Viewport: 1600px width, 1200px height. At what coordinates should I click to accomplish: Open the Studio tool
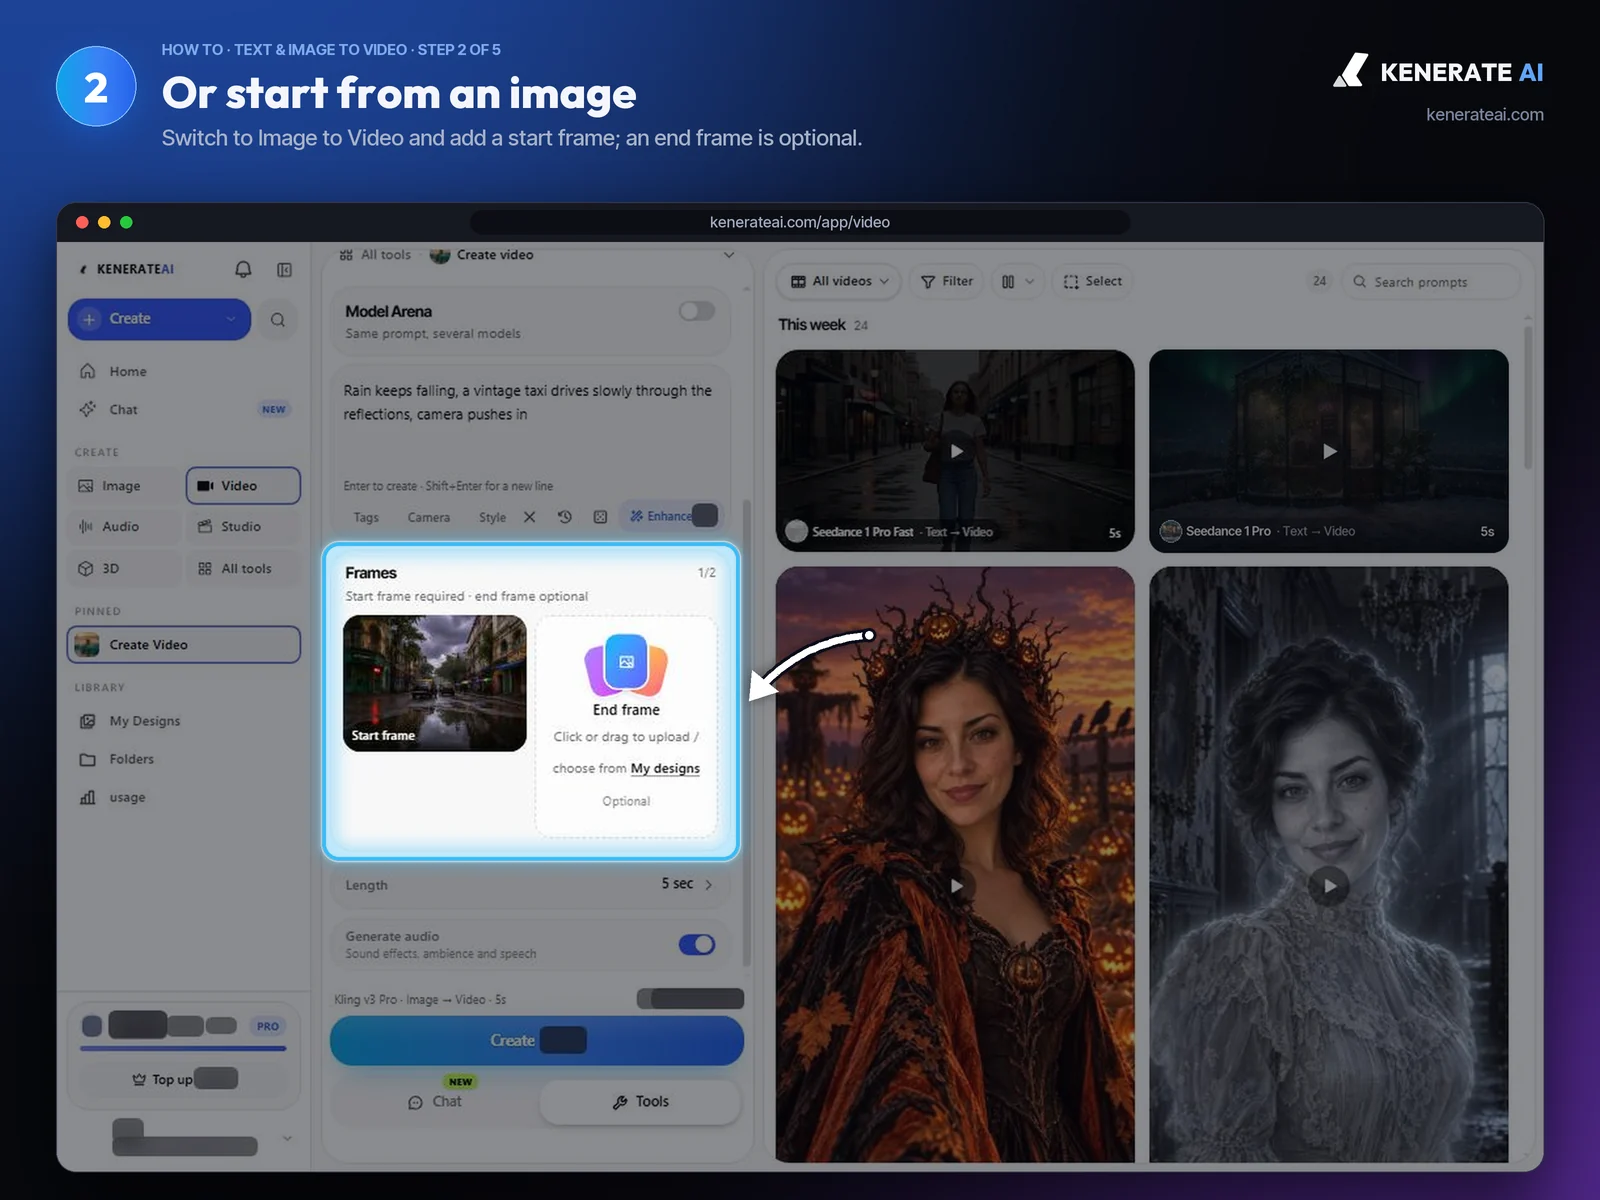click(243, 527)
